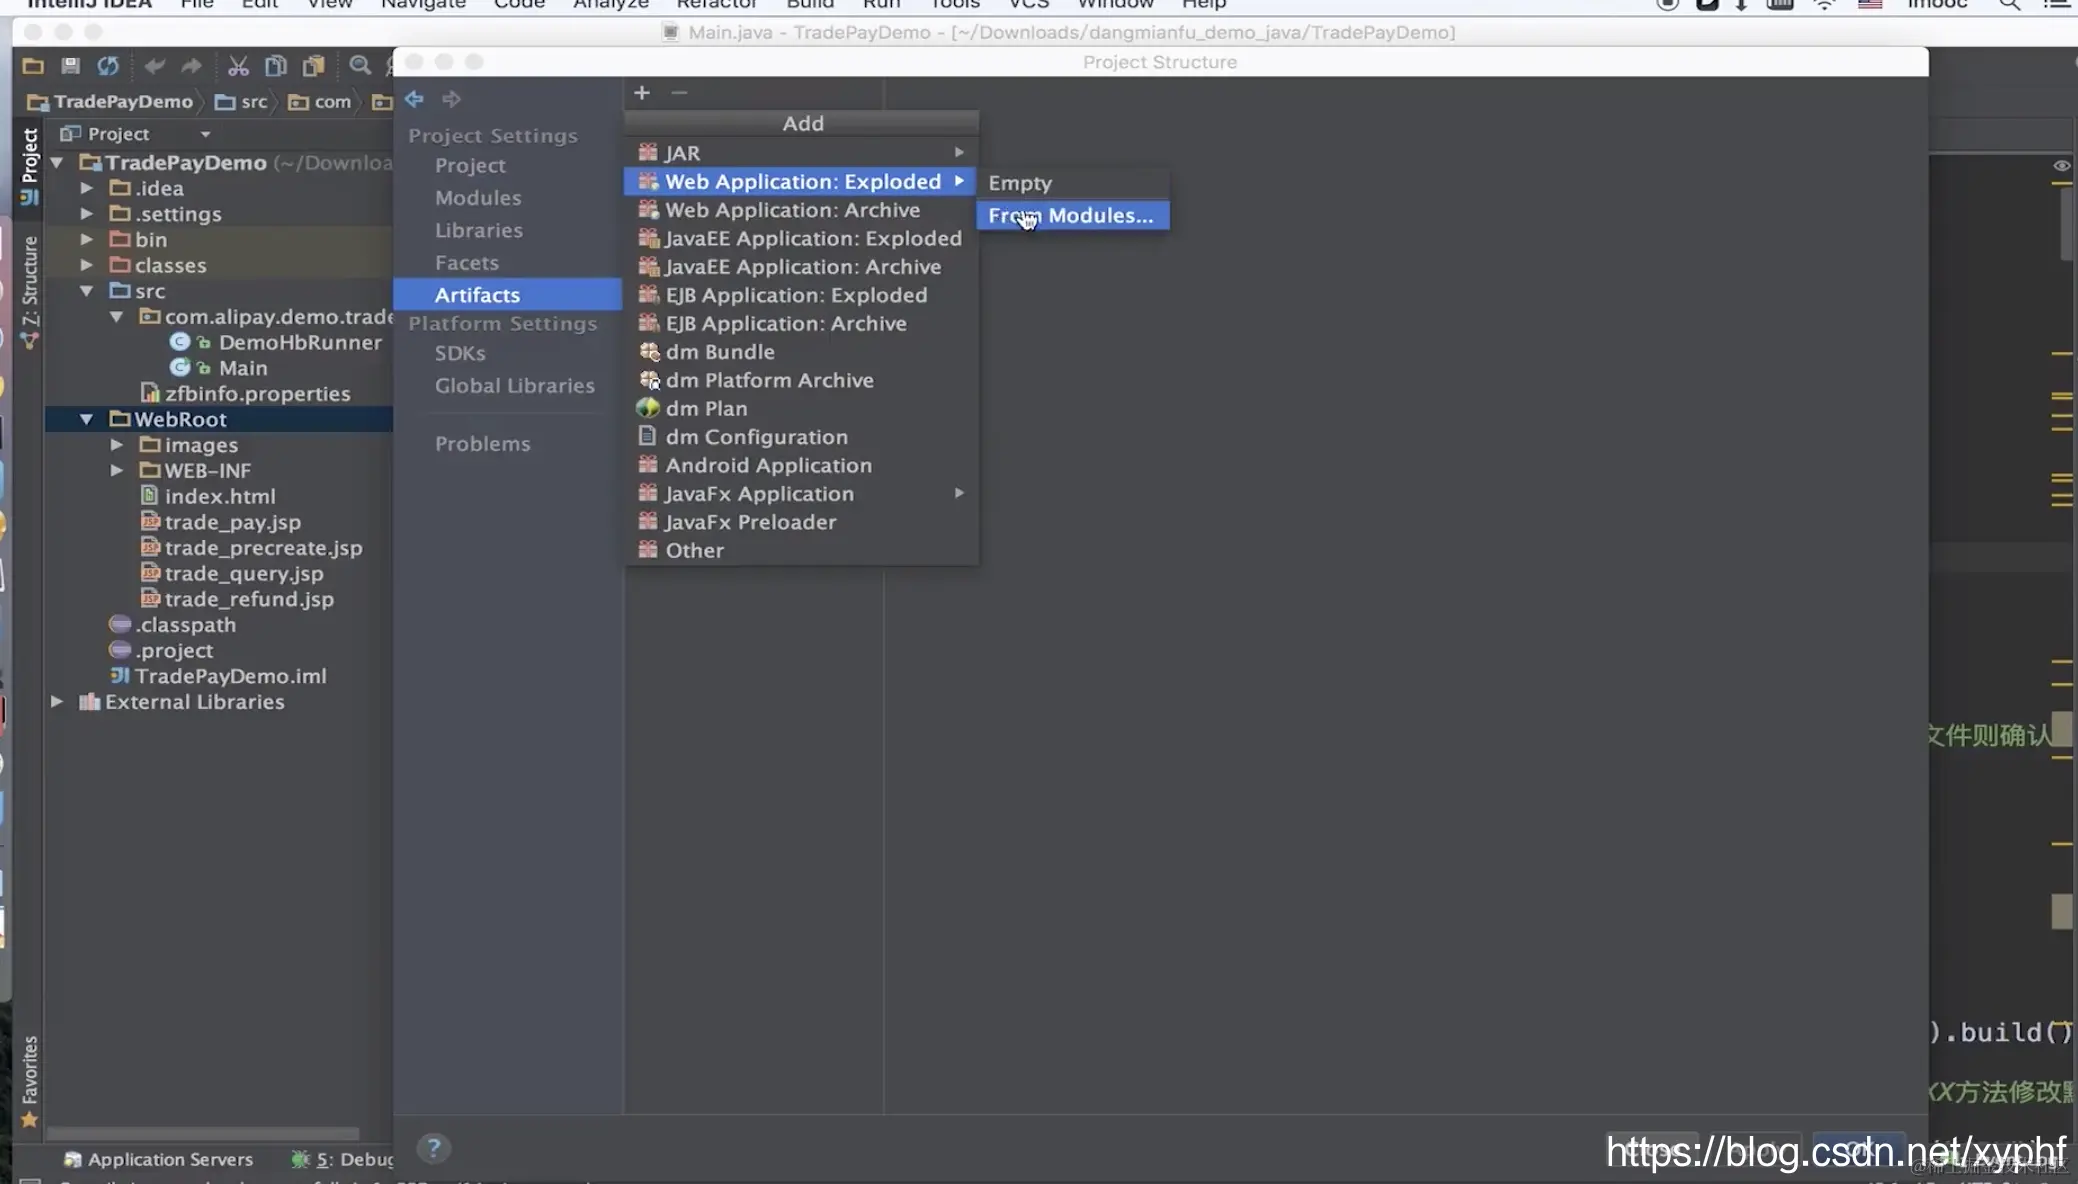2078x1184 pixels.
Task: Collapse the WebRoot folder
Action: 87,420
